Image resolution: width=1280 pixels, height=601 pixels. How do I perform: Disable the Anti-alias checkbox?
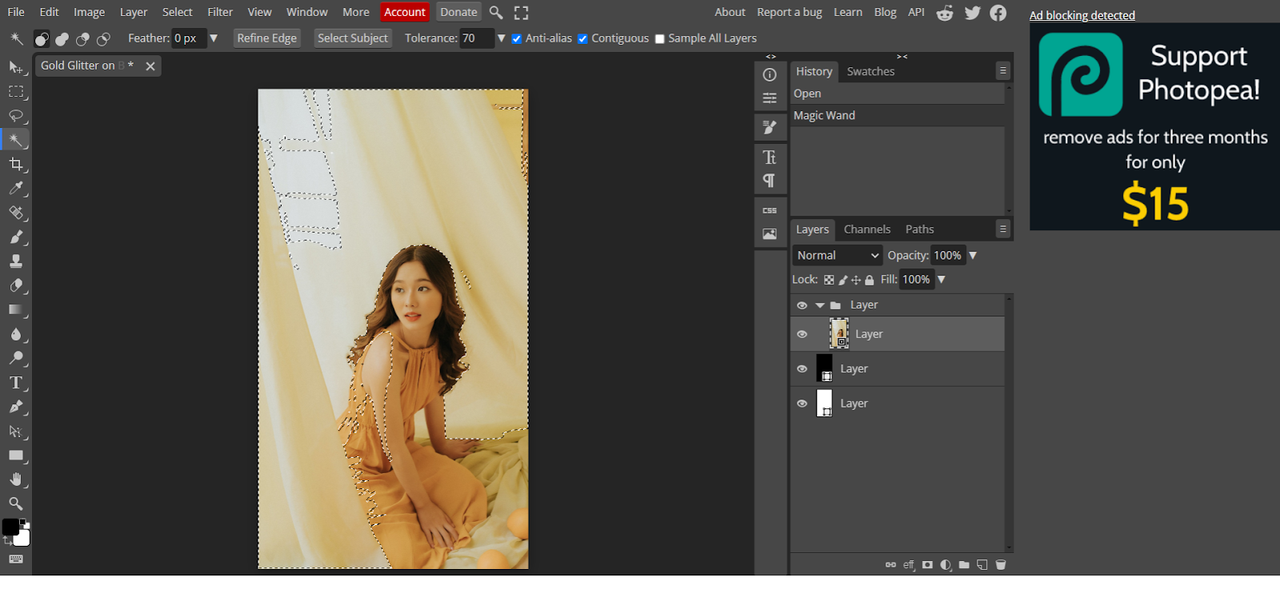(516, 39)
